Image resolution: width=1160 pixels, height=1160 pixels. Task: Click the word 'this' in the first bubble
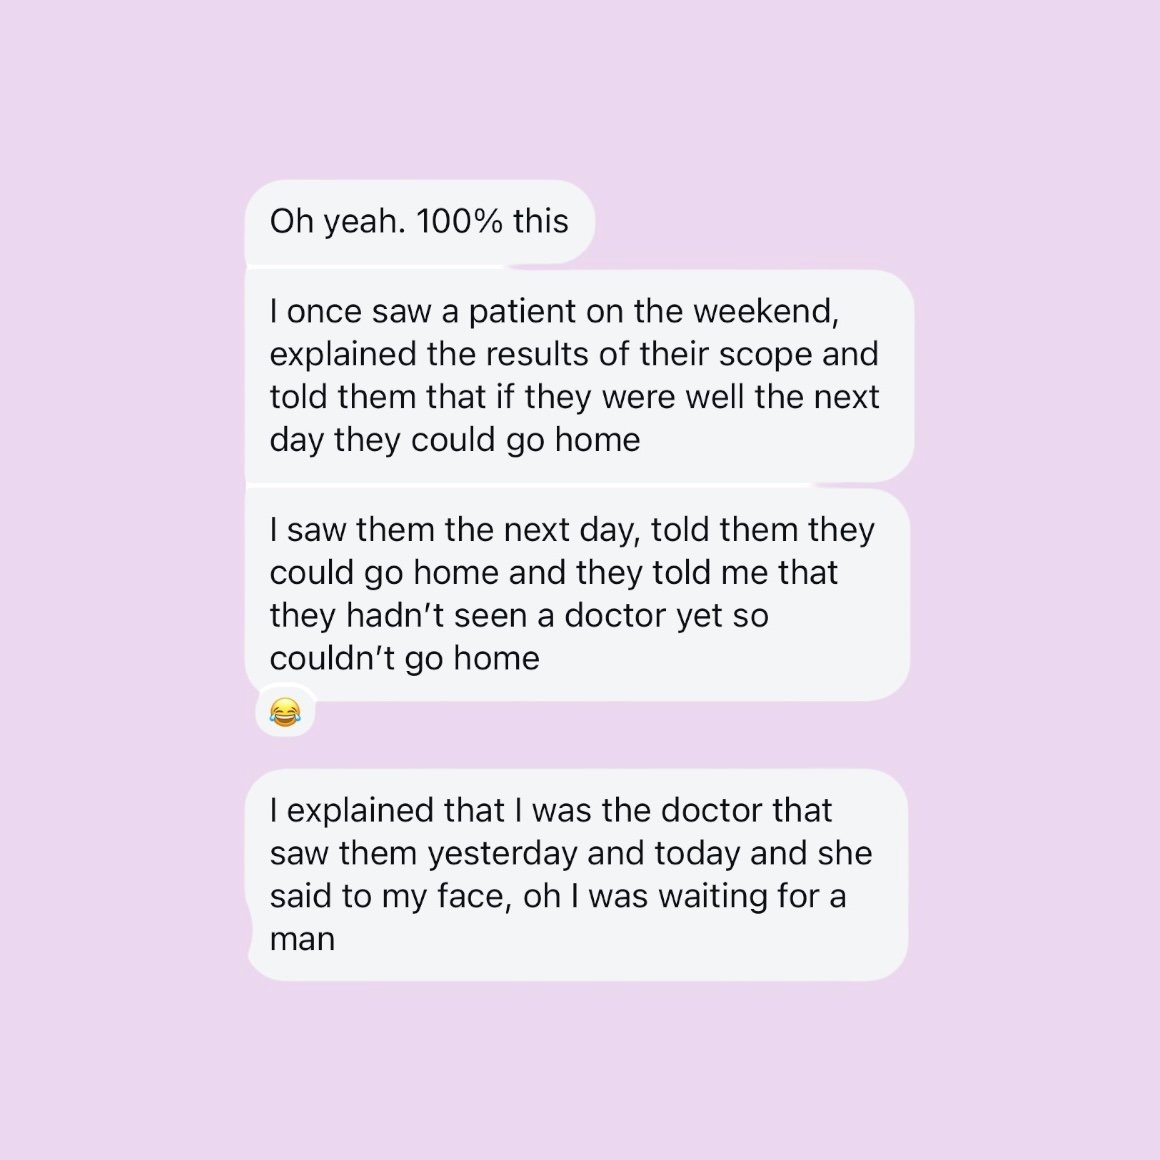[x=541, y=221]
